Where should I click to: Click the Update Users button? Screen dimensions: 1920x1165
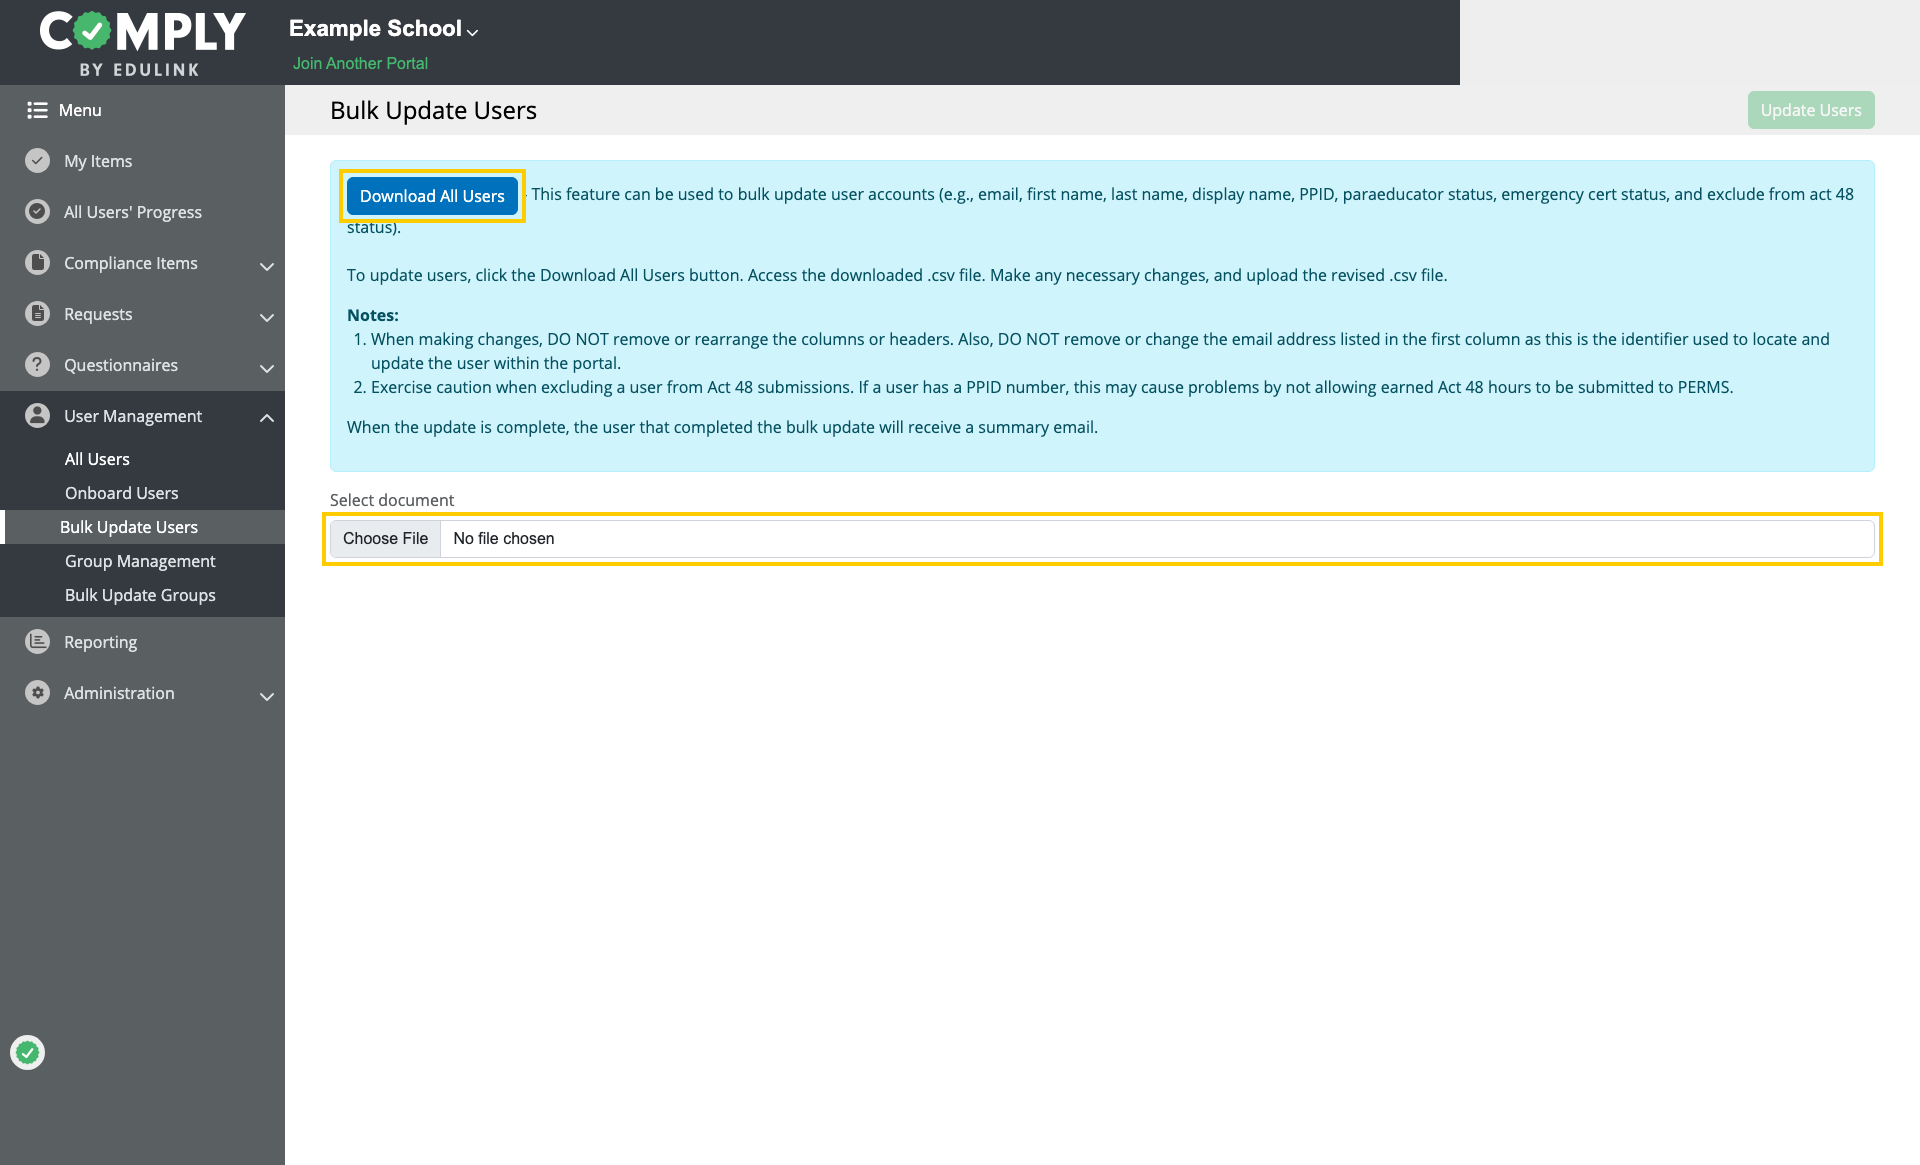[1810, 110]
